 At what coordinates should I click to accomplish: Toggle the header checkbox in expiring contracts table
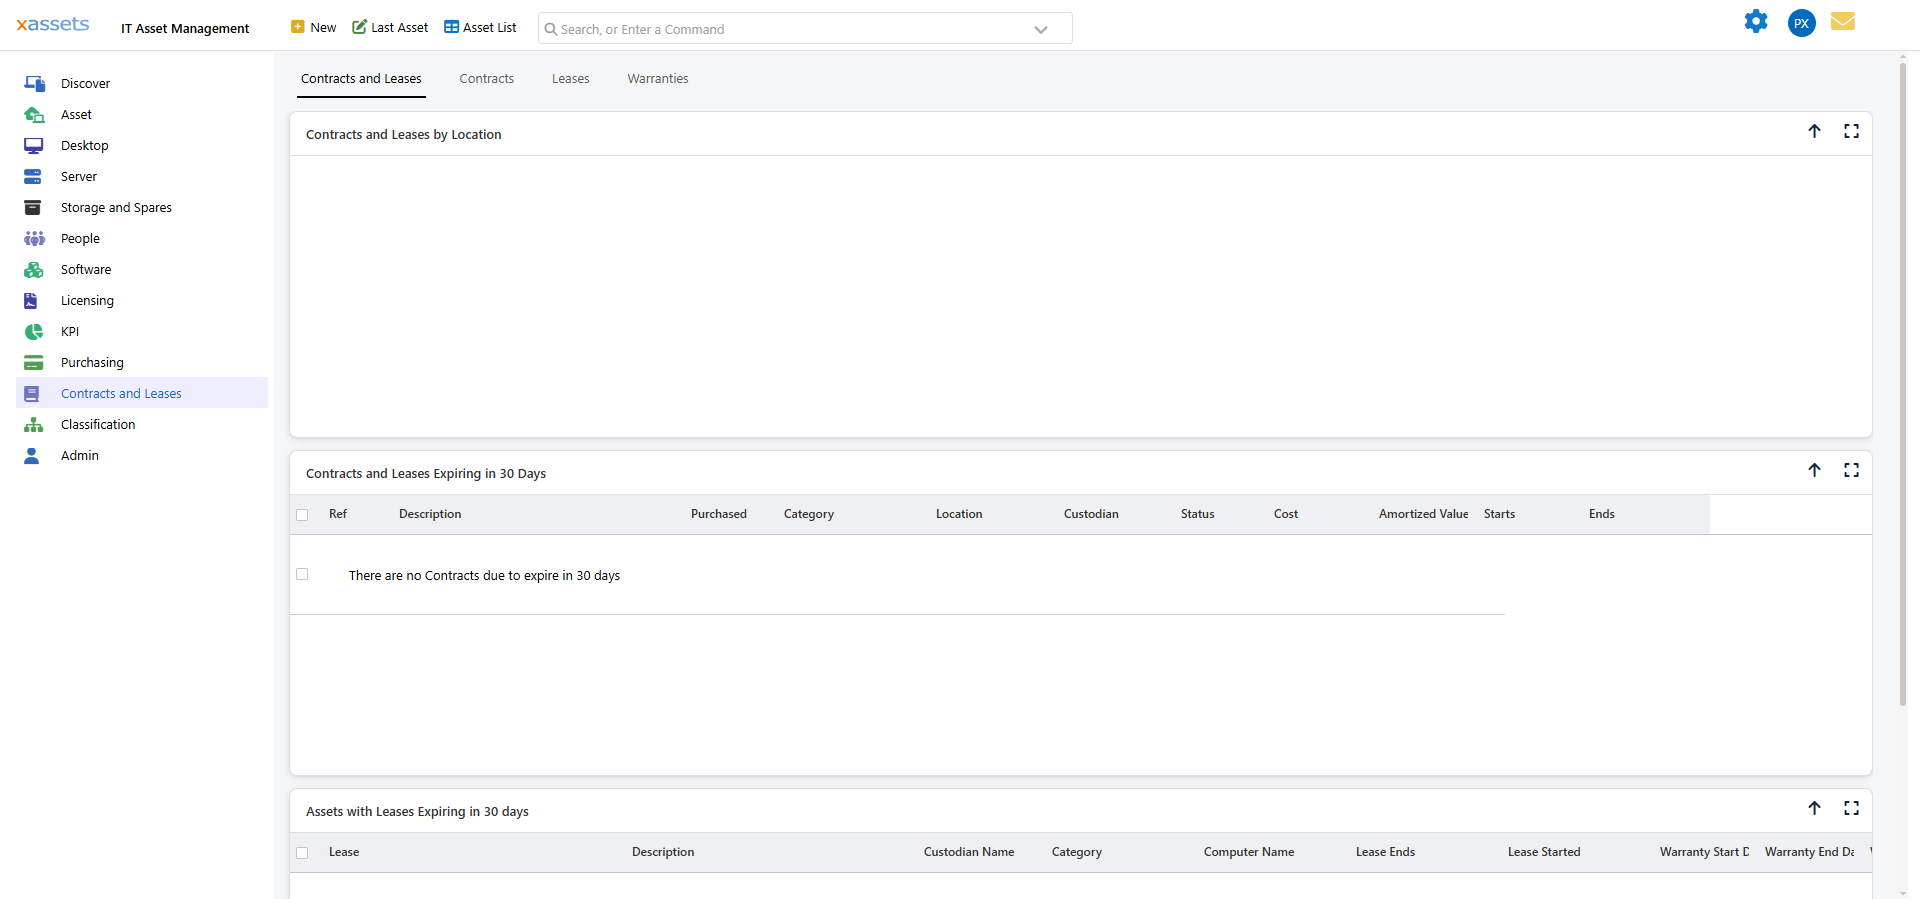[x=303, y=515]
